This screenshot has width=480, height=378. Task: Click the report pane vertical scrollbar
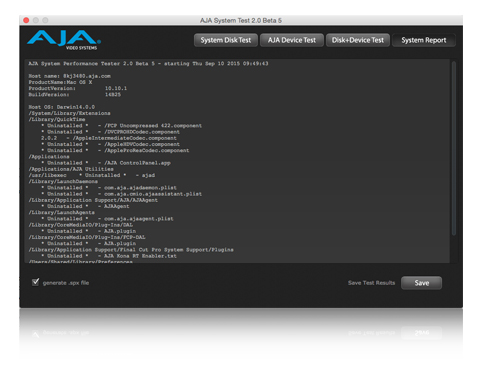pyautogui.click(x=453, y=148)
